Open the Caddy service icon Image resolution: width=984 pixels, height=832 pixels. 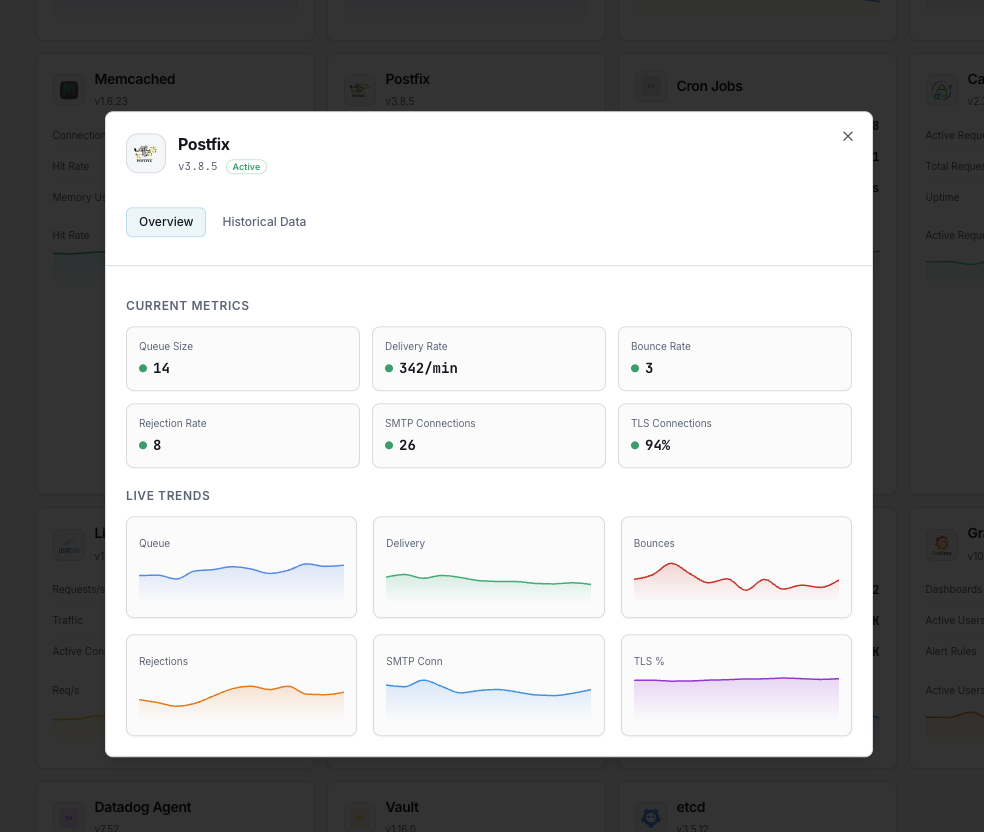point(941,90)
